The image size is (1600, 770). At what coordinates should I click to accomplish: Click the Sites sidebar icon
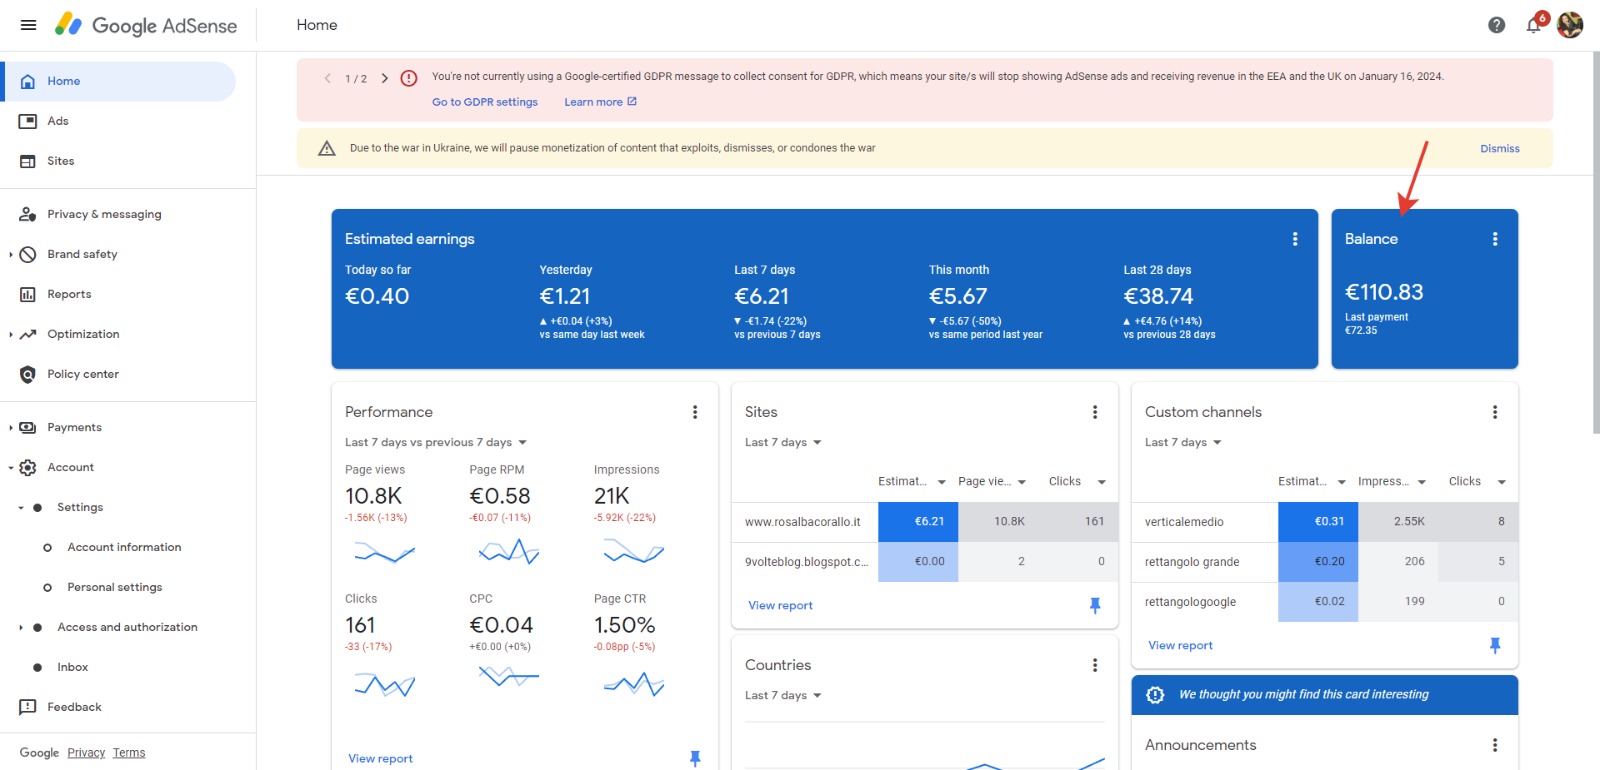(28, 161)
